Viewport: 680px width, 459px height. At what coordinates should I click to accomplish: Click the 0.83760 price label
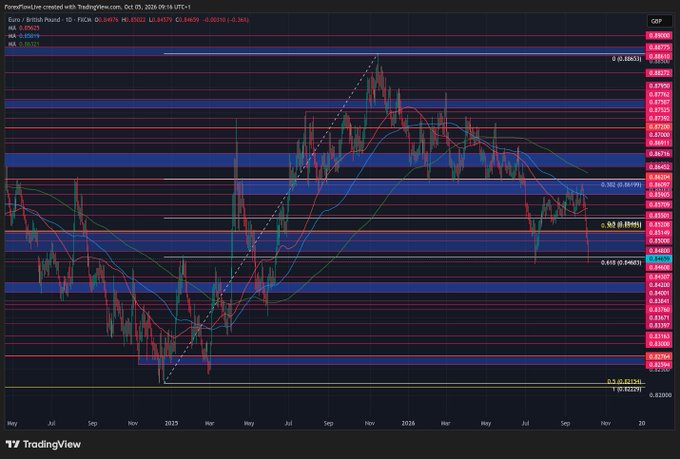coord(659,310)
